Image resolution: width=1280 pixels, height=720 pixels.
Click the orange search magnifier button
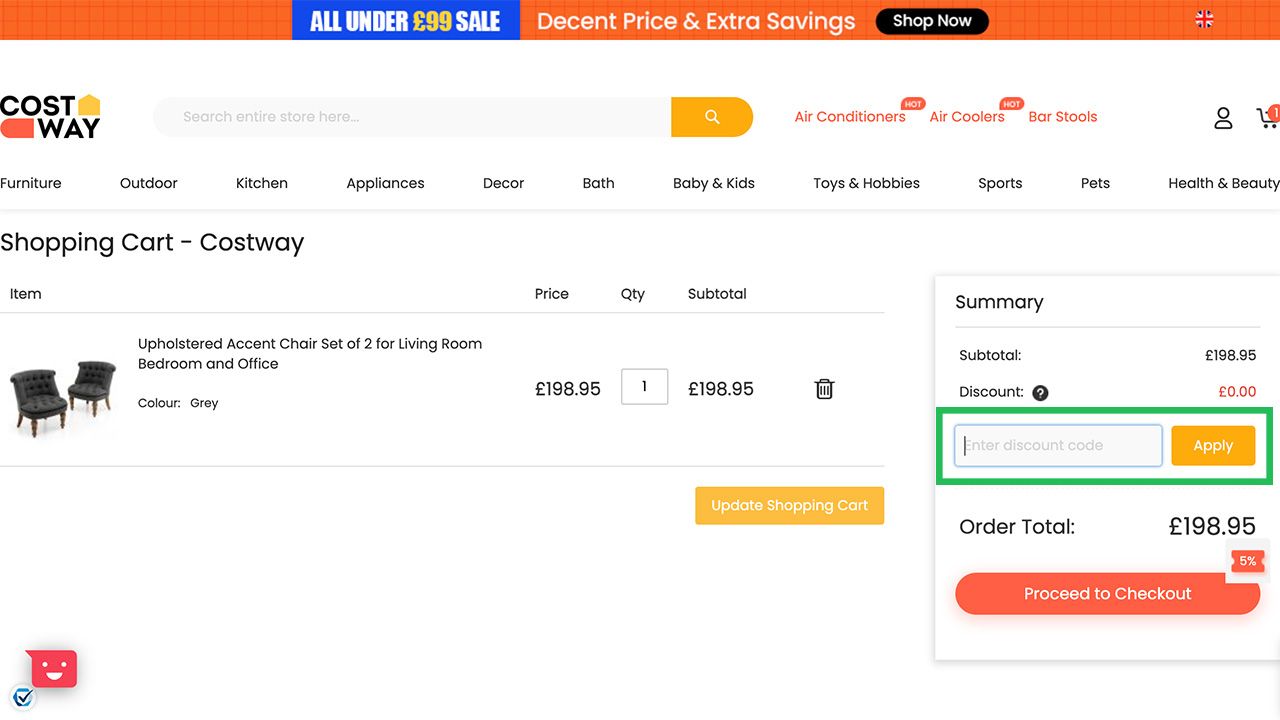click(712, 117)
